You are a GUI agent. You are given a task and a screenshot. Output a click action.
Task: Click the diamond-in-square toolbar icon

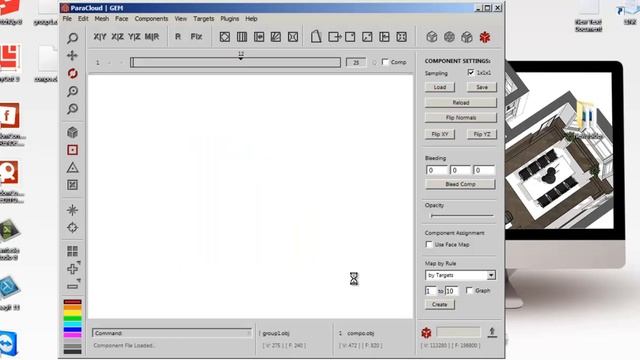point(224,37)
